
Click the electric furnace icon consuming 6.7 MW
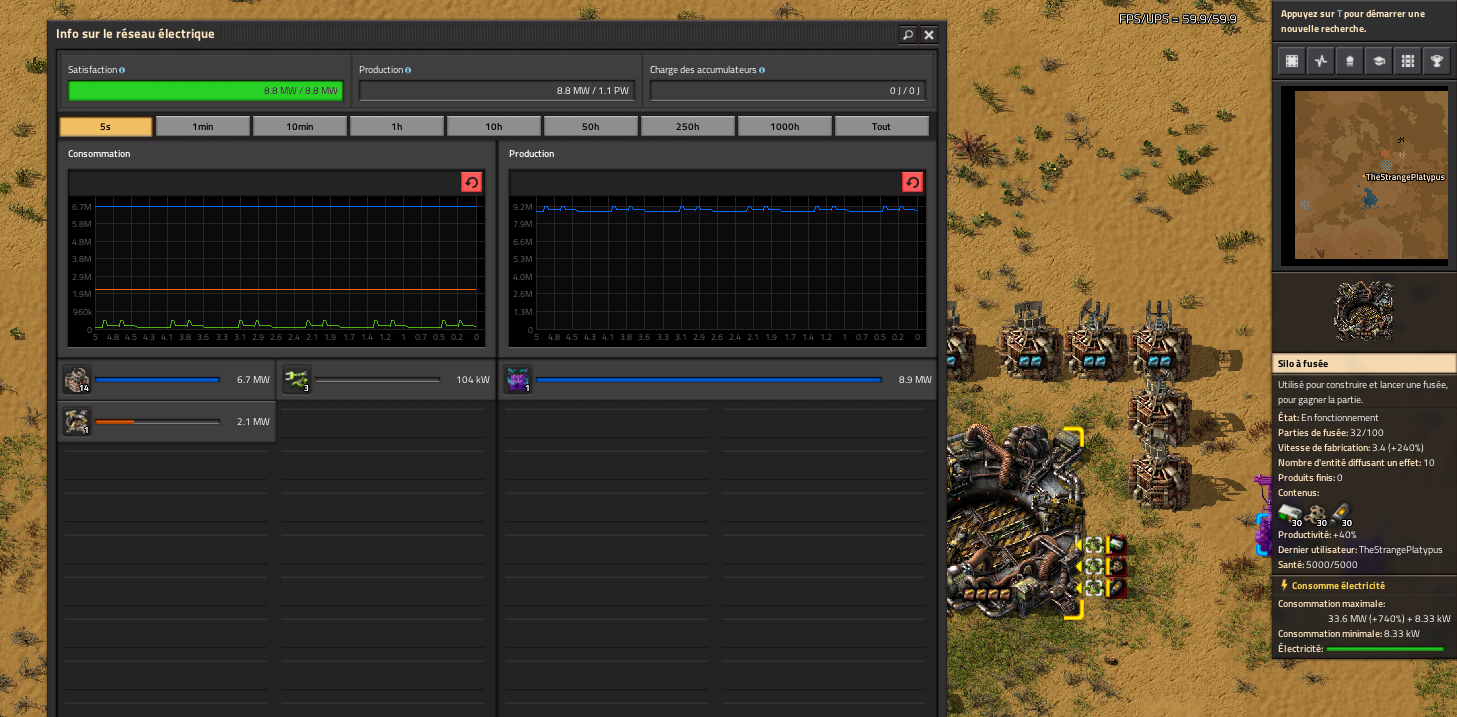coord(77,379)
